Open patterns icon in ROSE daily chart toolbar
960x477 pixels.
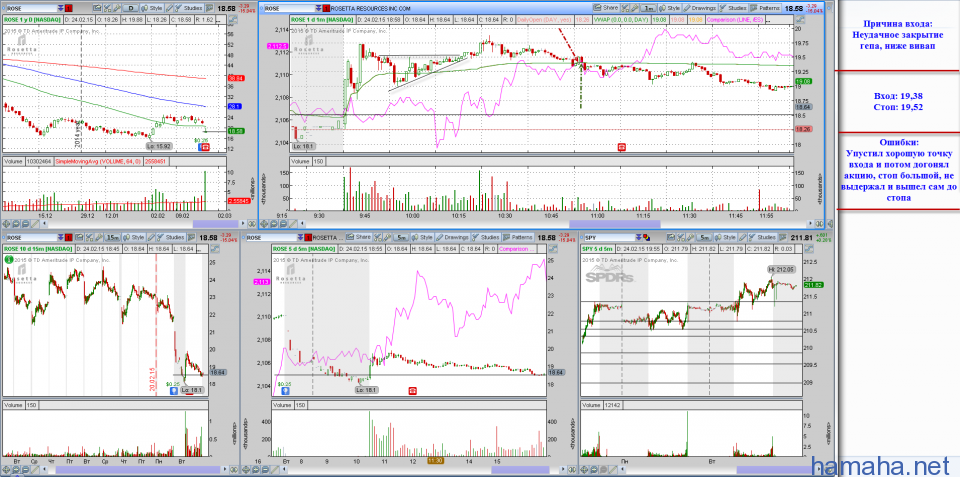209,8
